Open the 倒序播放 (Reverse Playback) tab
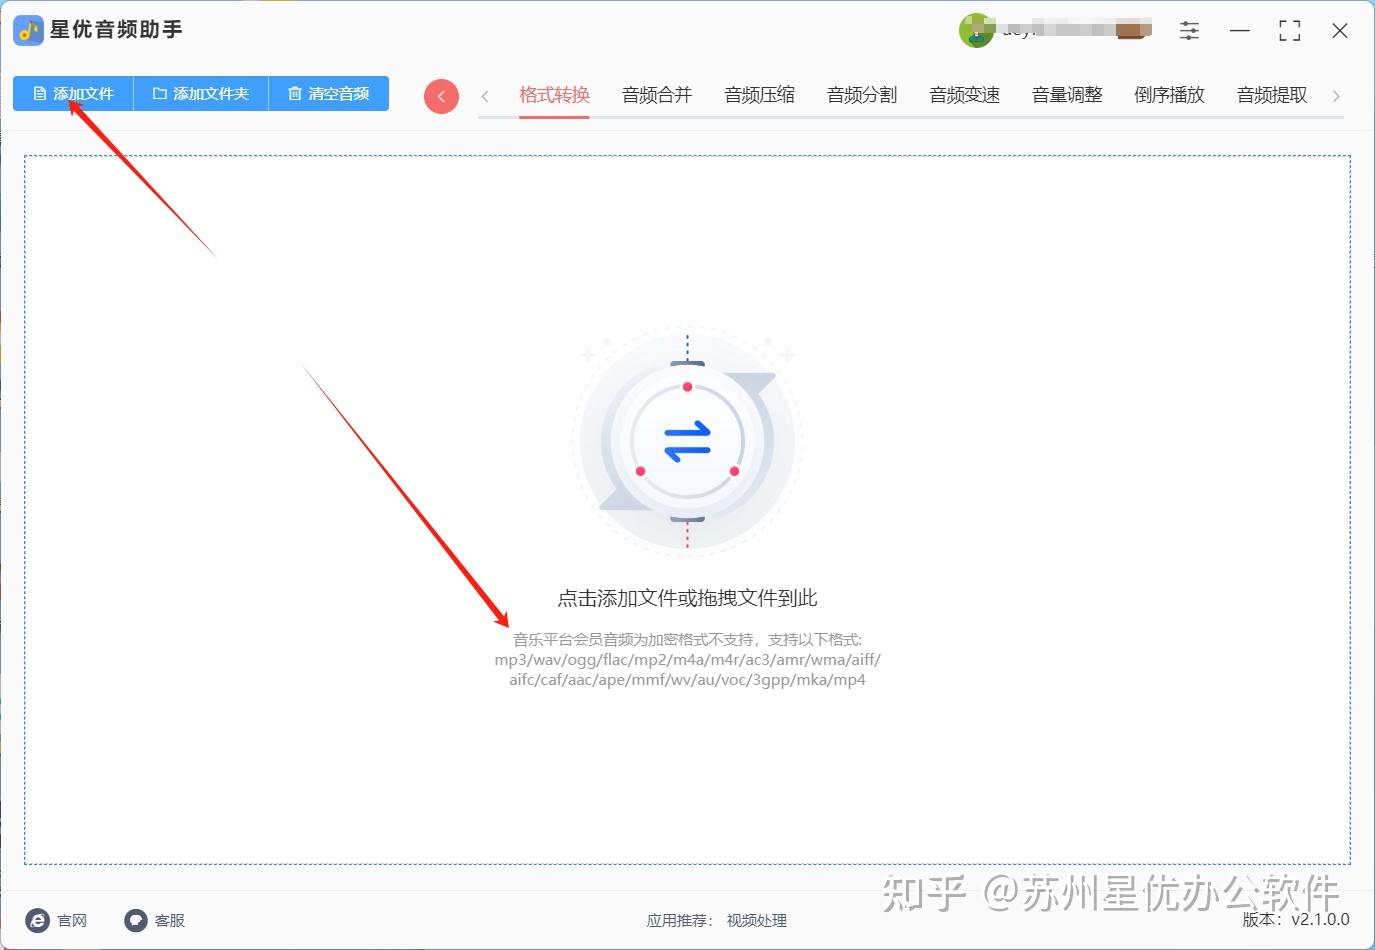Image resolution: width=1375 pixels, height=950 pixels. coord(1168,95)
